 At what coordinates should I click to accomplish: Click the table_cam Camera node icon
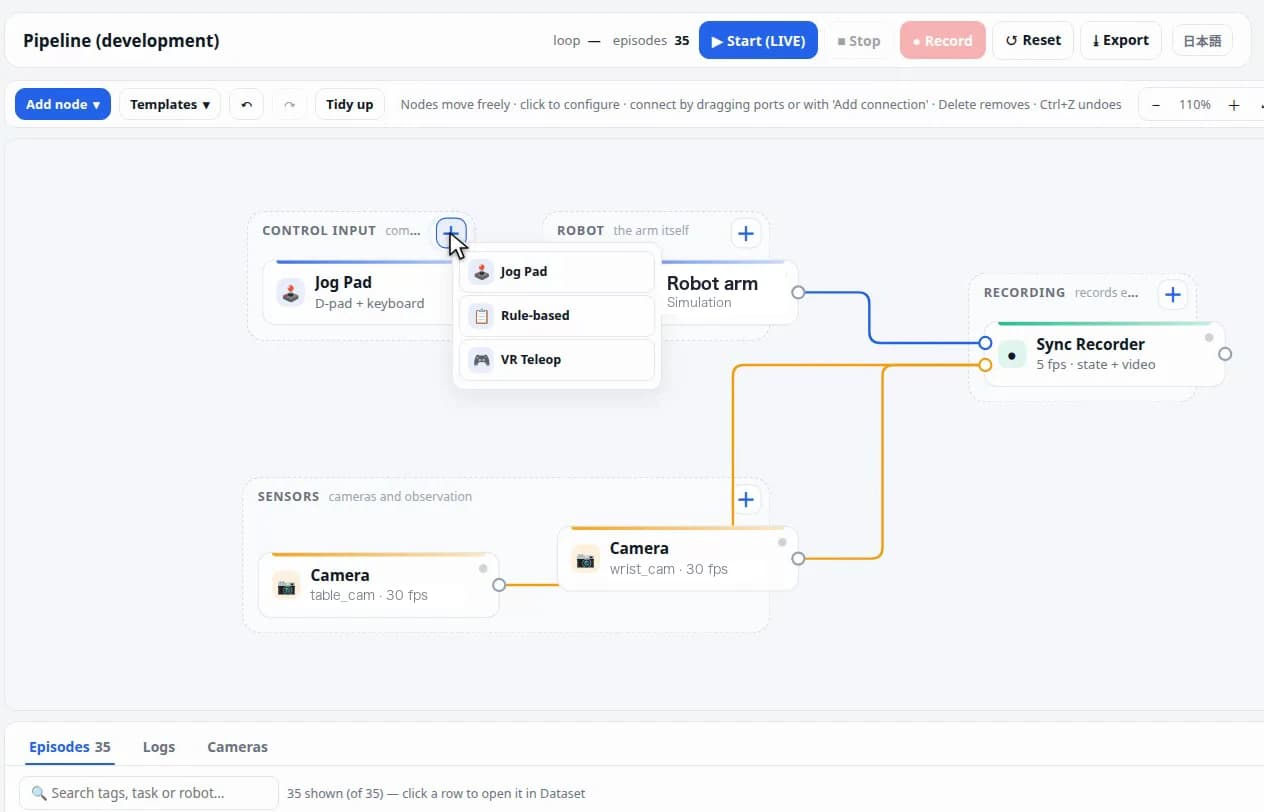pos(286,586)
